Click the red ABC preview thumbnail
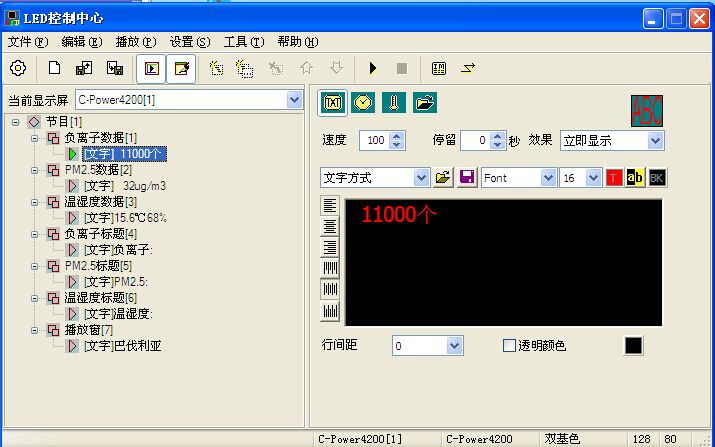The image size is (715, 447). (647, 111)
